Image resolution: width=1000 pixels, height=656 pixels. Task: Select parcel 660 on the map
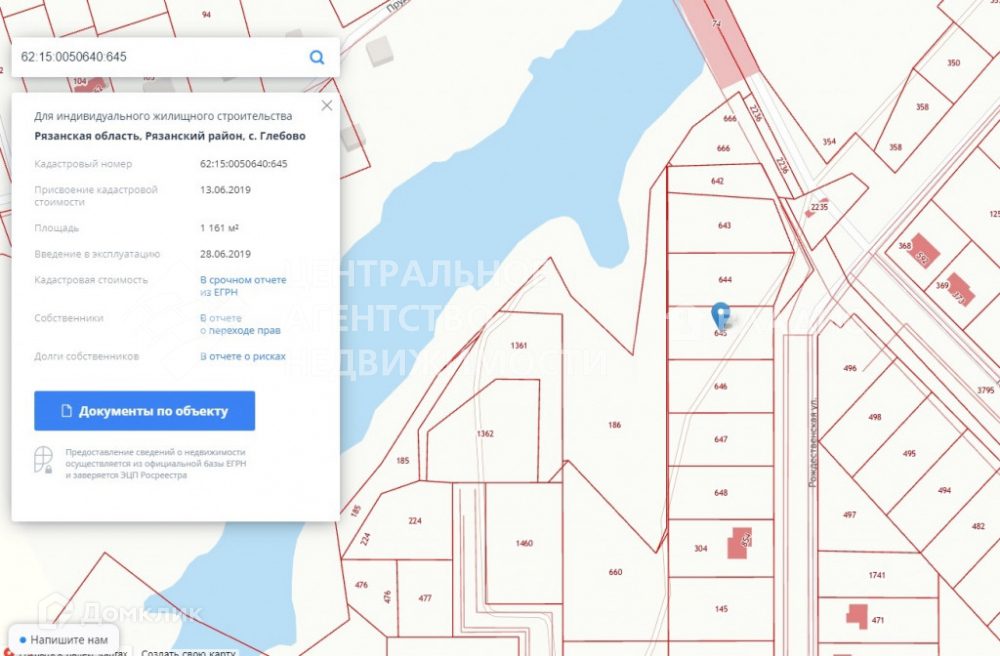pos(615,572)
